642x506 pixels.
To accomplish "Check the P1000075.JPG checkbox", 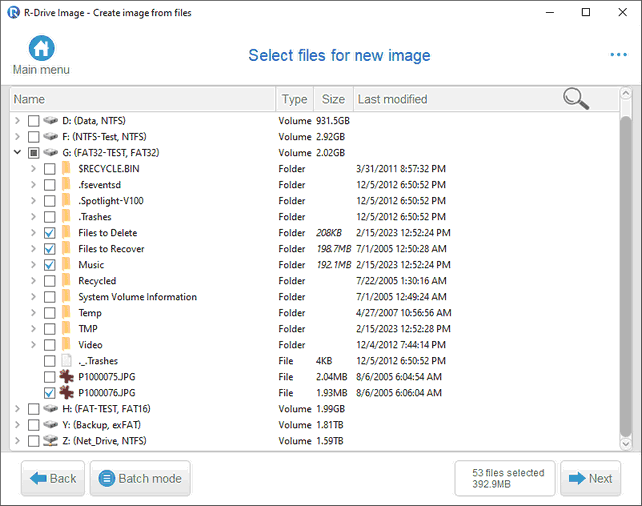I will (50, 377).
